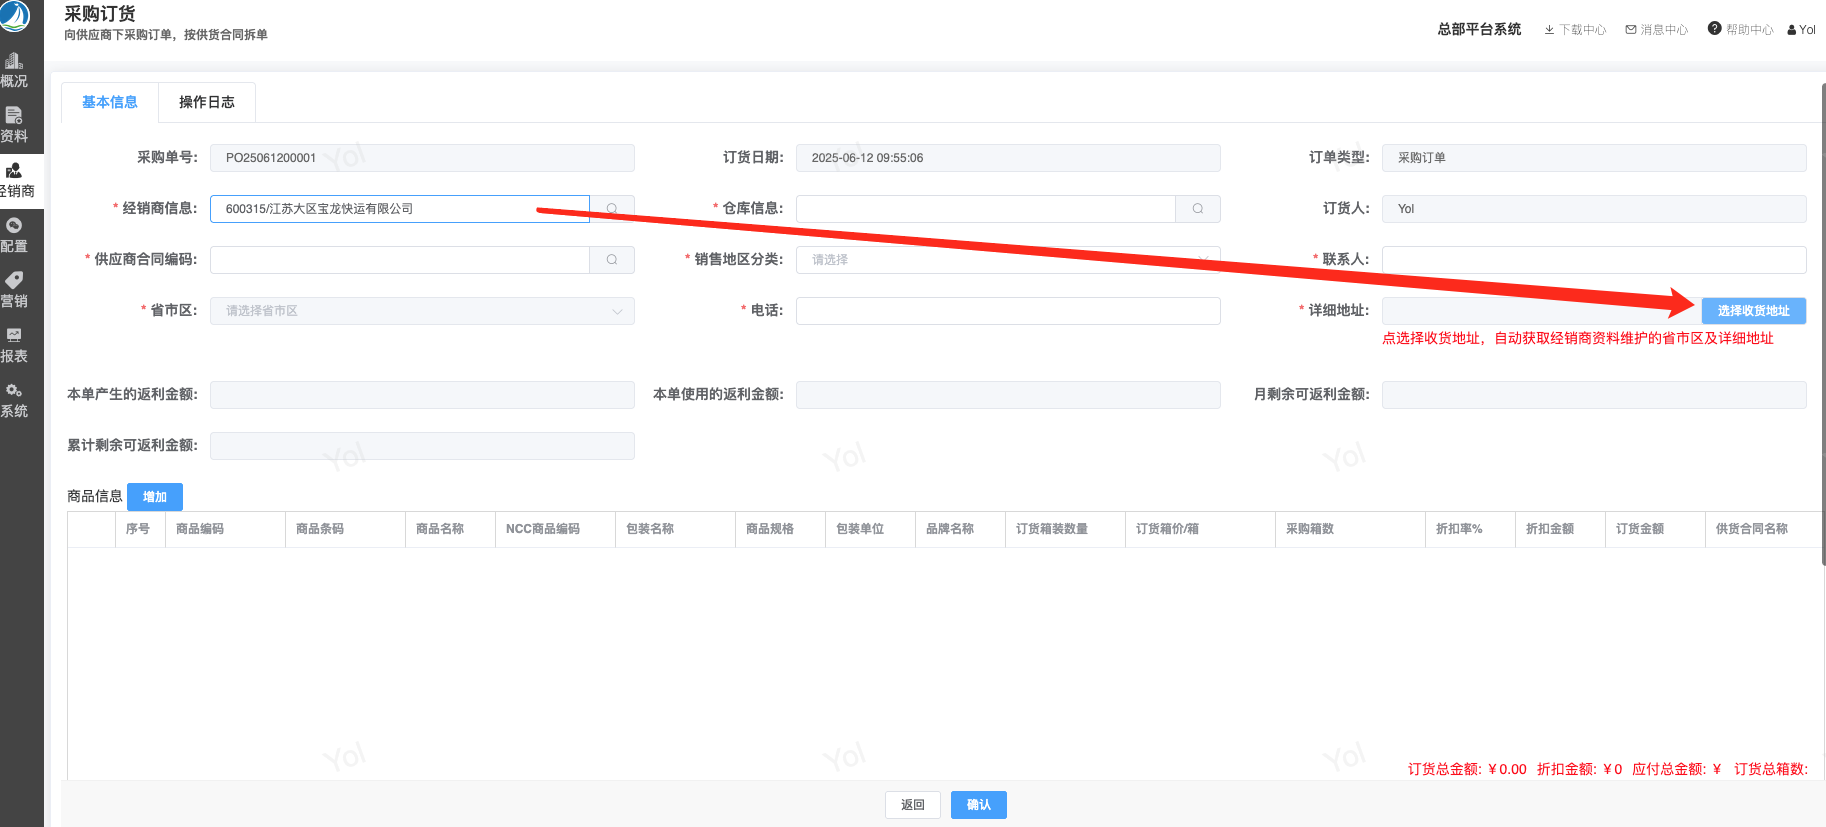Expand the 省市区 dropdown
This screenshot has width=1826, height=827.
point(422,311)
